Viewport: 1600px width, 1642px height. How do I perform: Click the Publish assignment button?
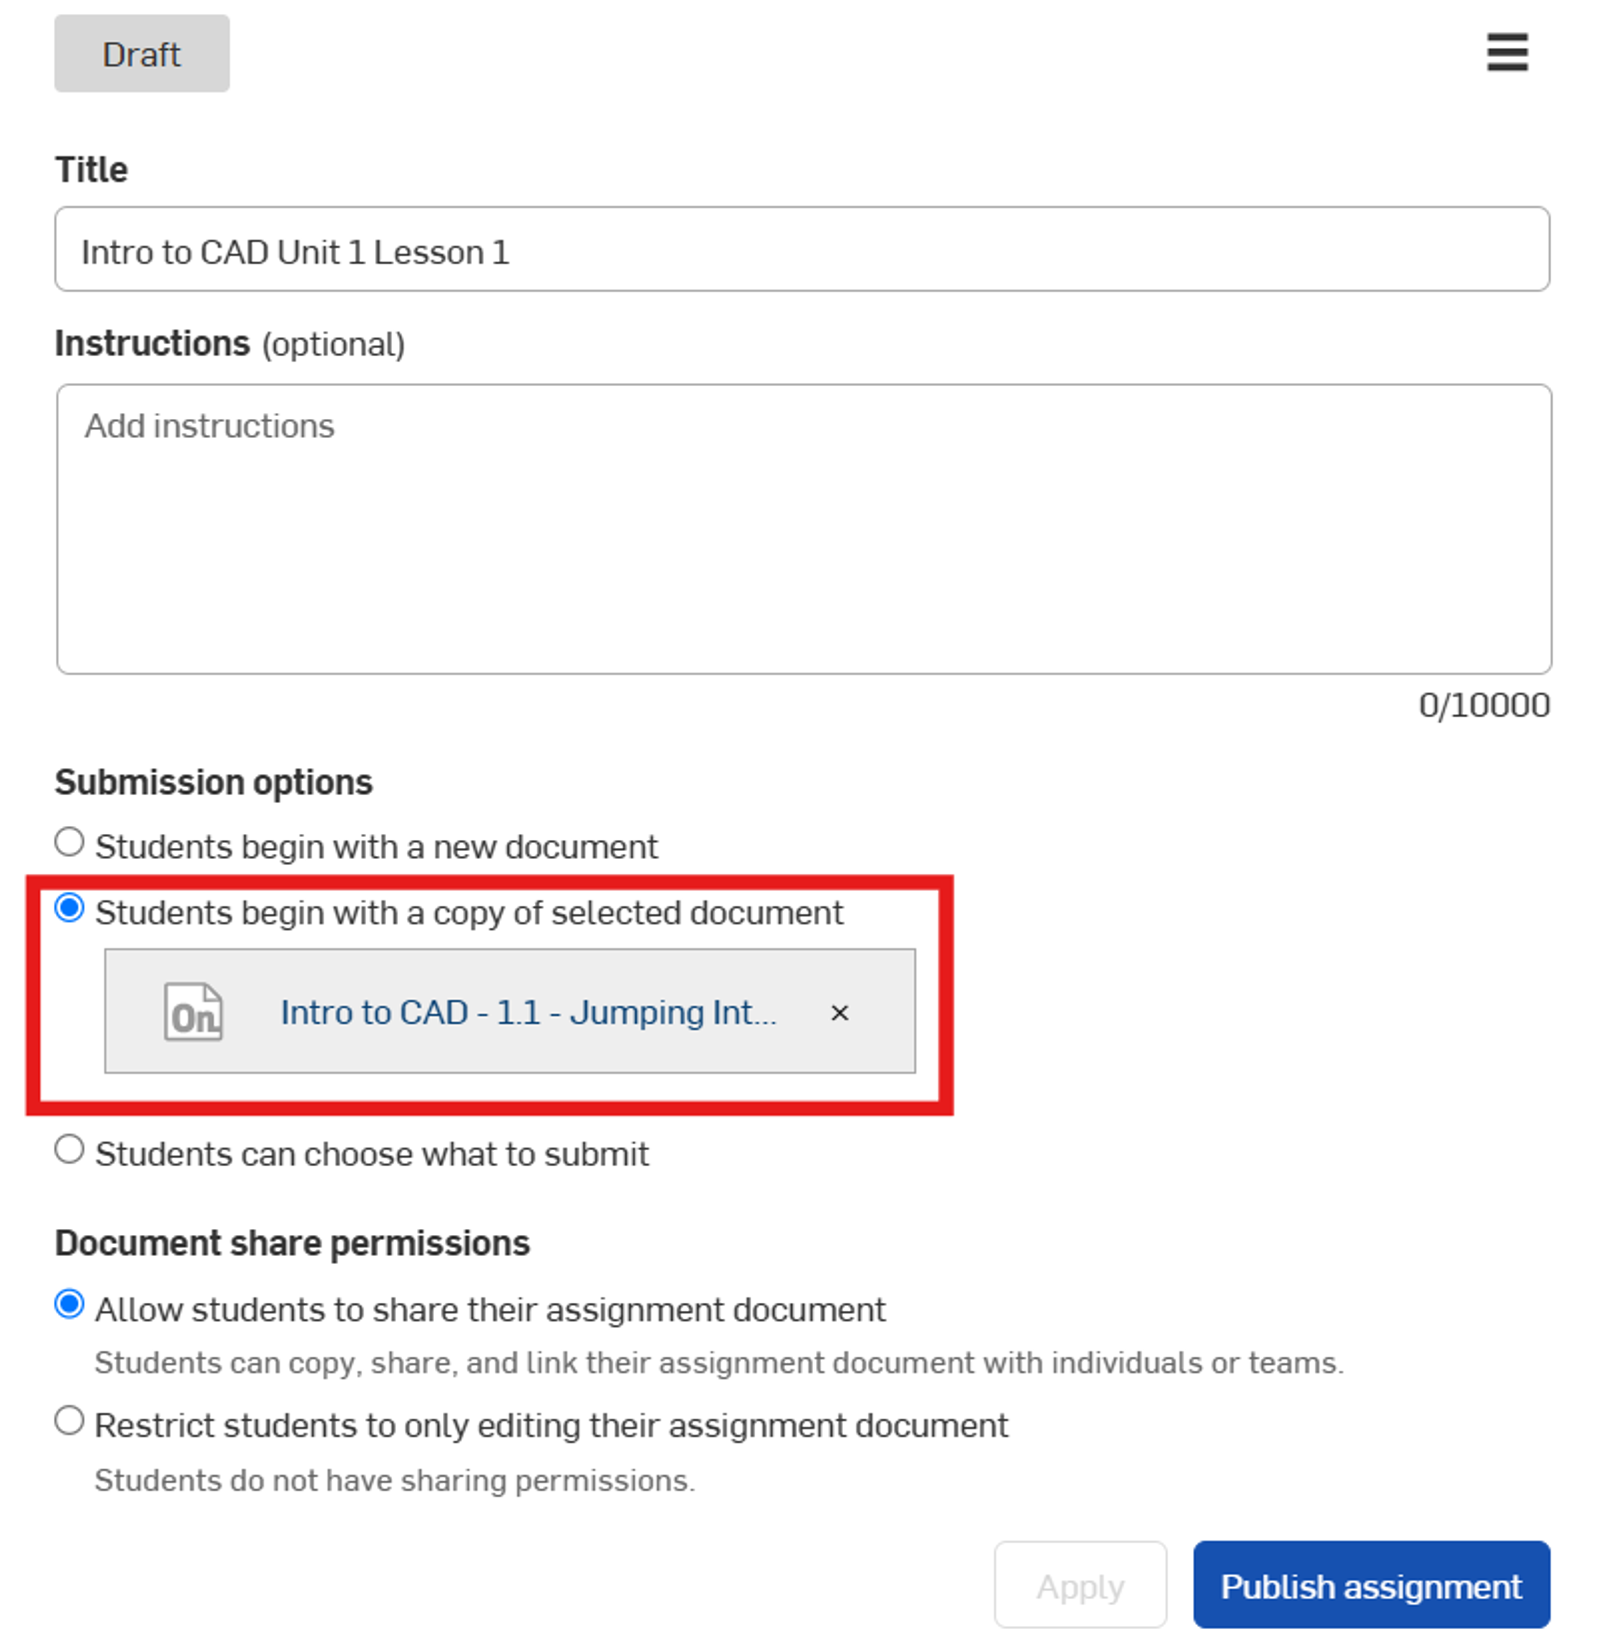pos(1370,1586)
